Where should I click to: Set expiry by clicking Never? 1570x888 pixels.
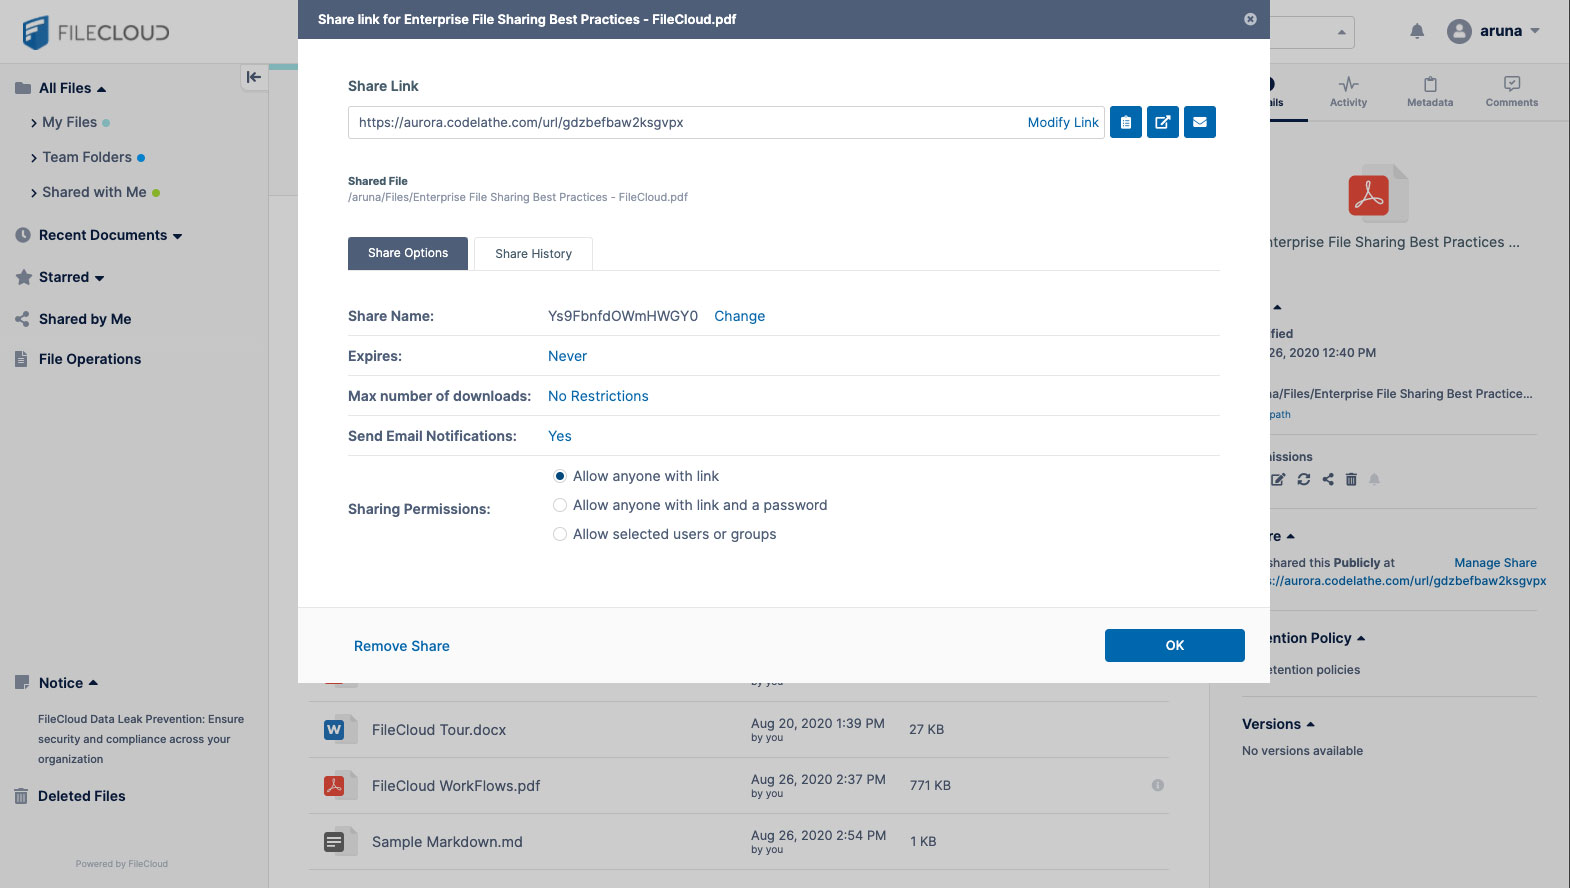coord(567,356)
